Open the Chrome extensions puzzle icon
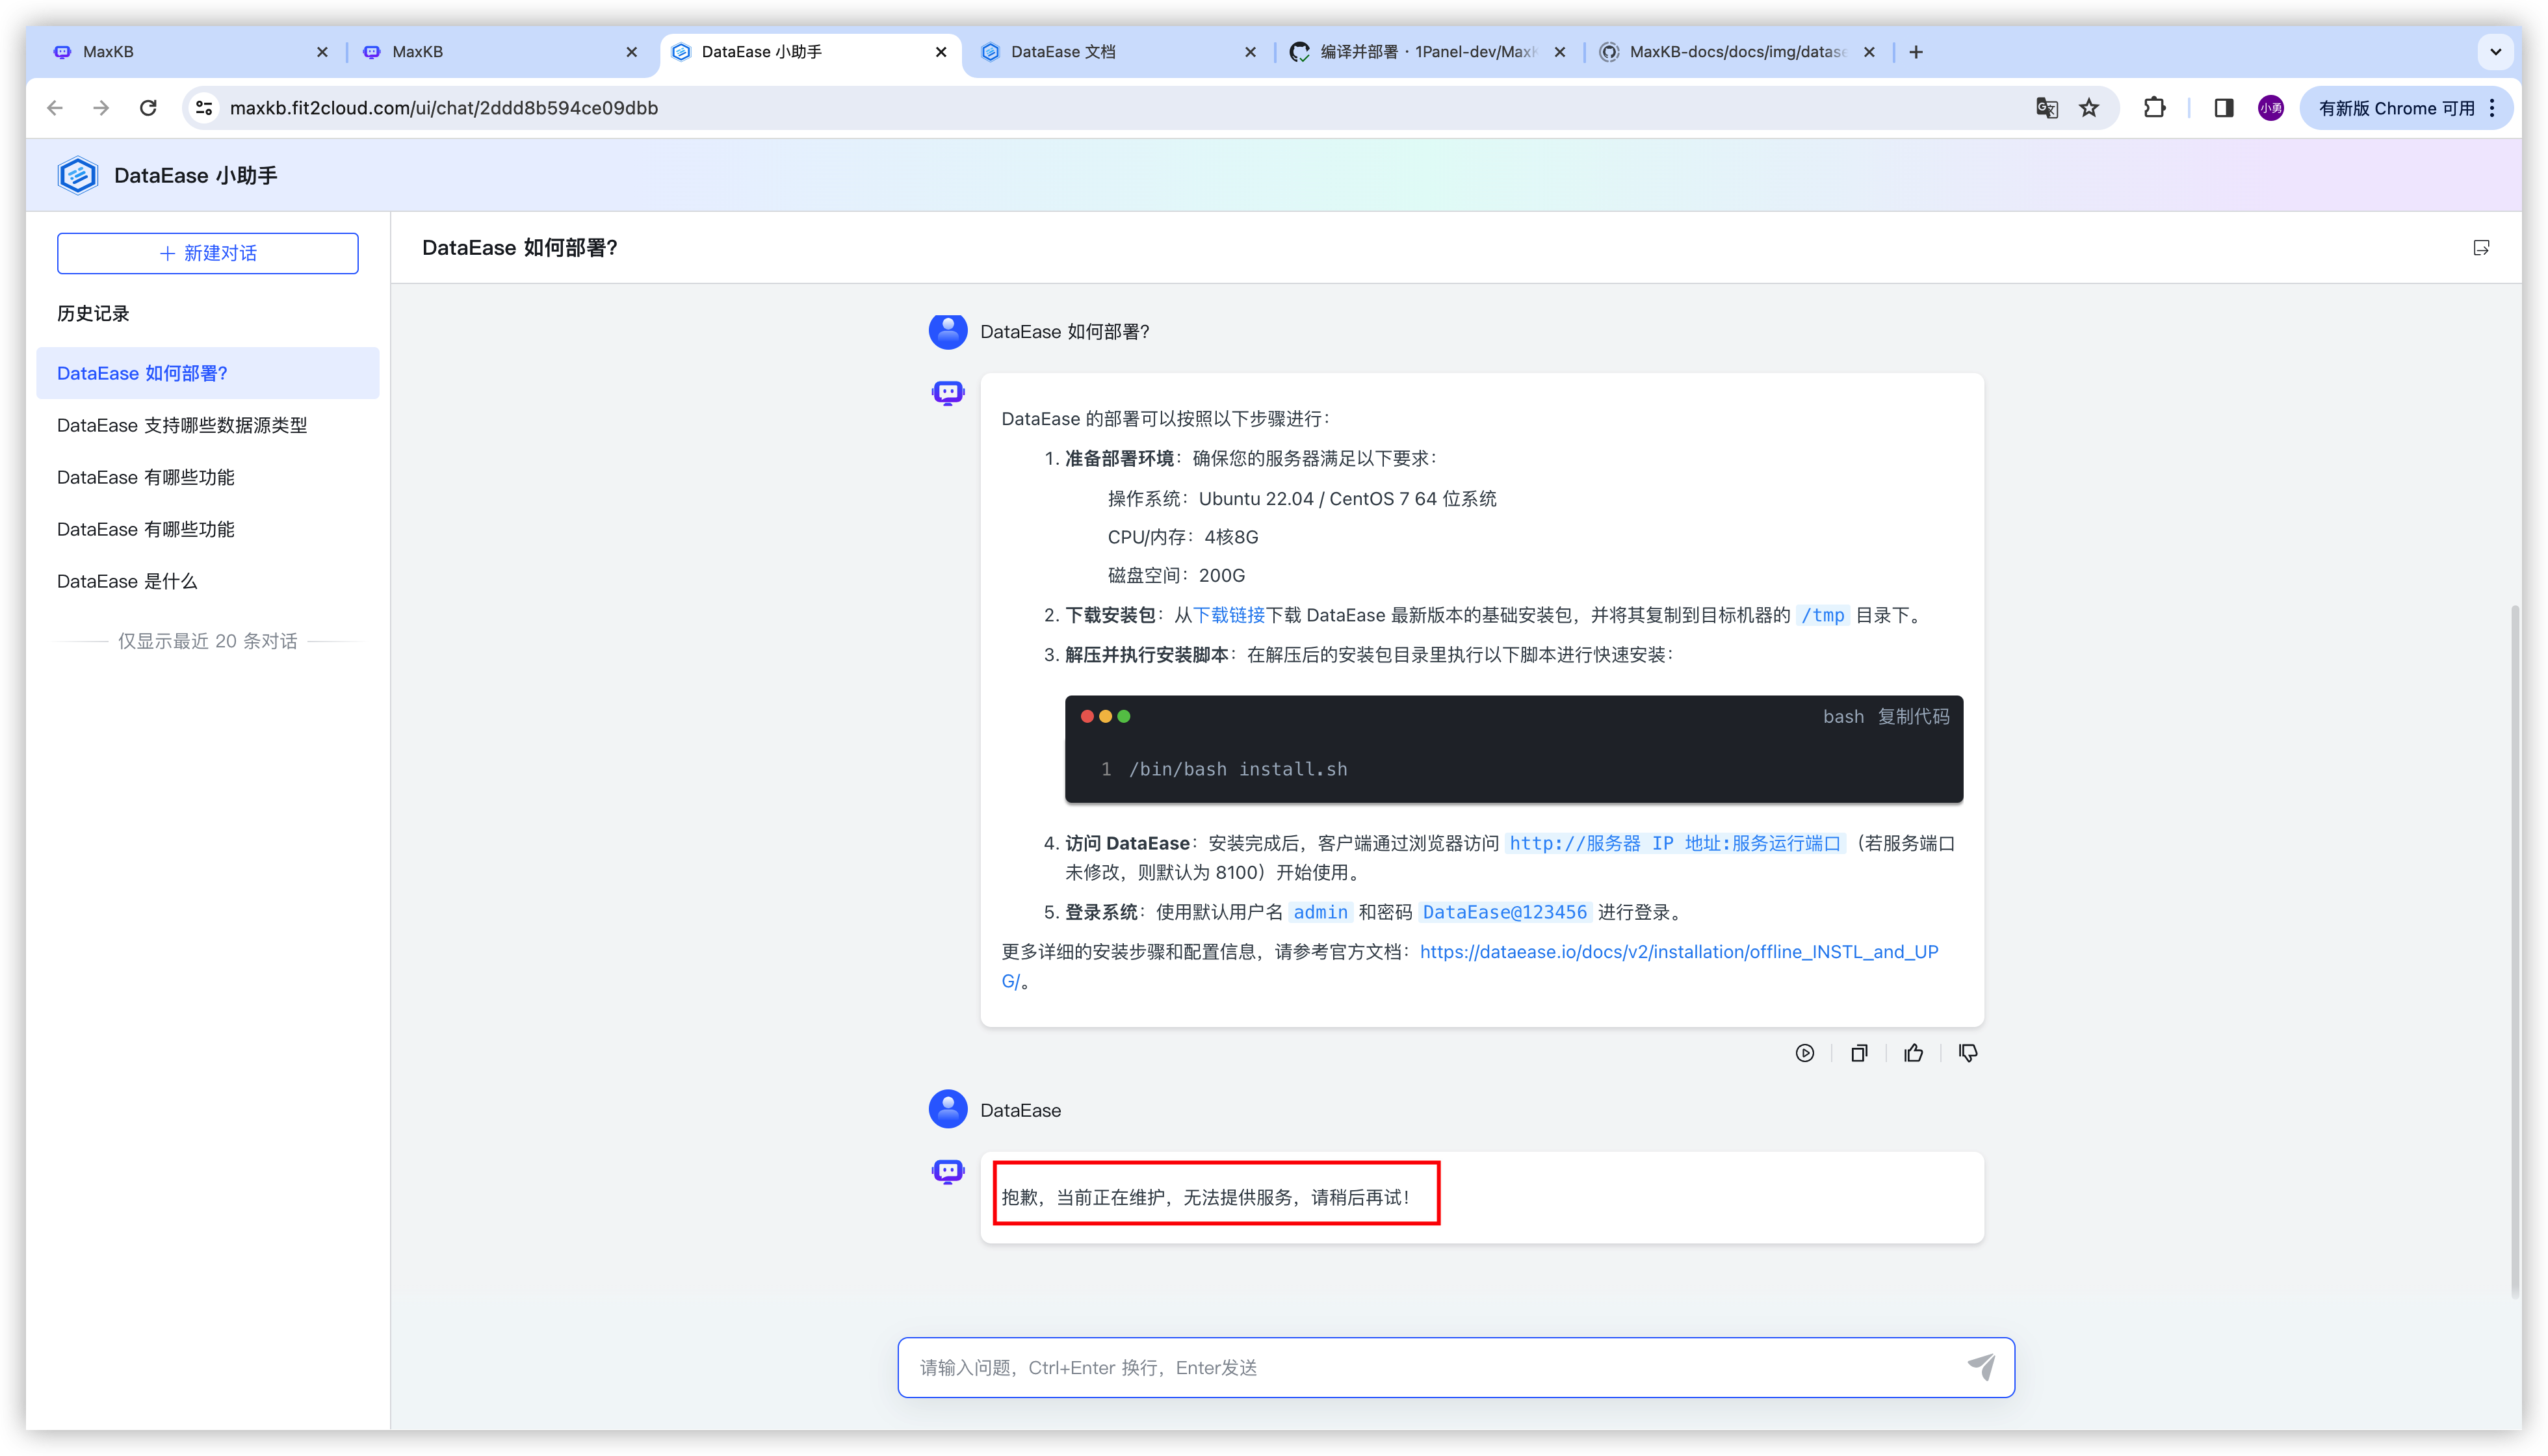 coord(2154,108)
